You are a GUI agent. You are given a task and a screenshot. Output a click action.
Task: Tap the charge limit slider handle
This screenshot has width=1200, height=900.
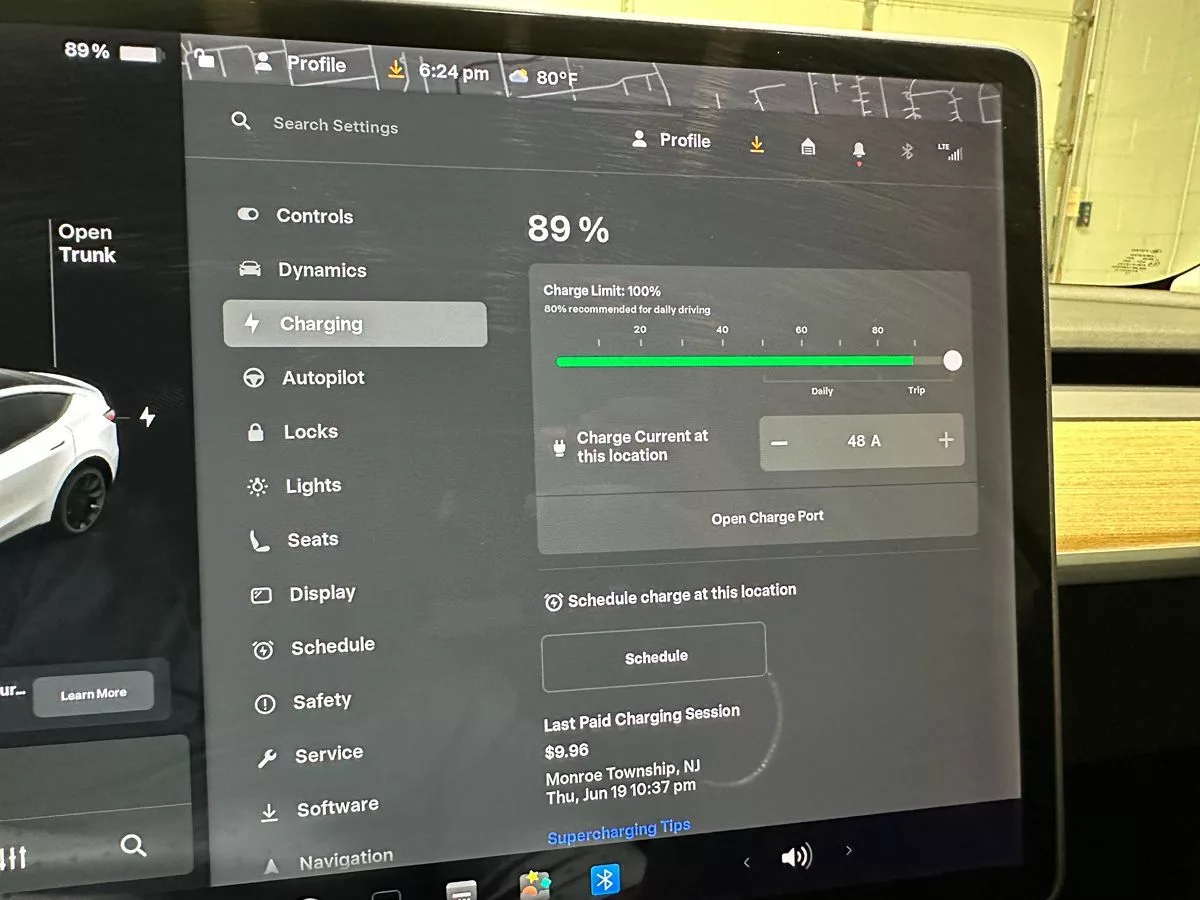pyautogui.click(x=952, y=361)
